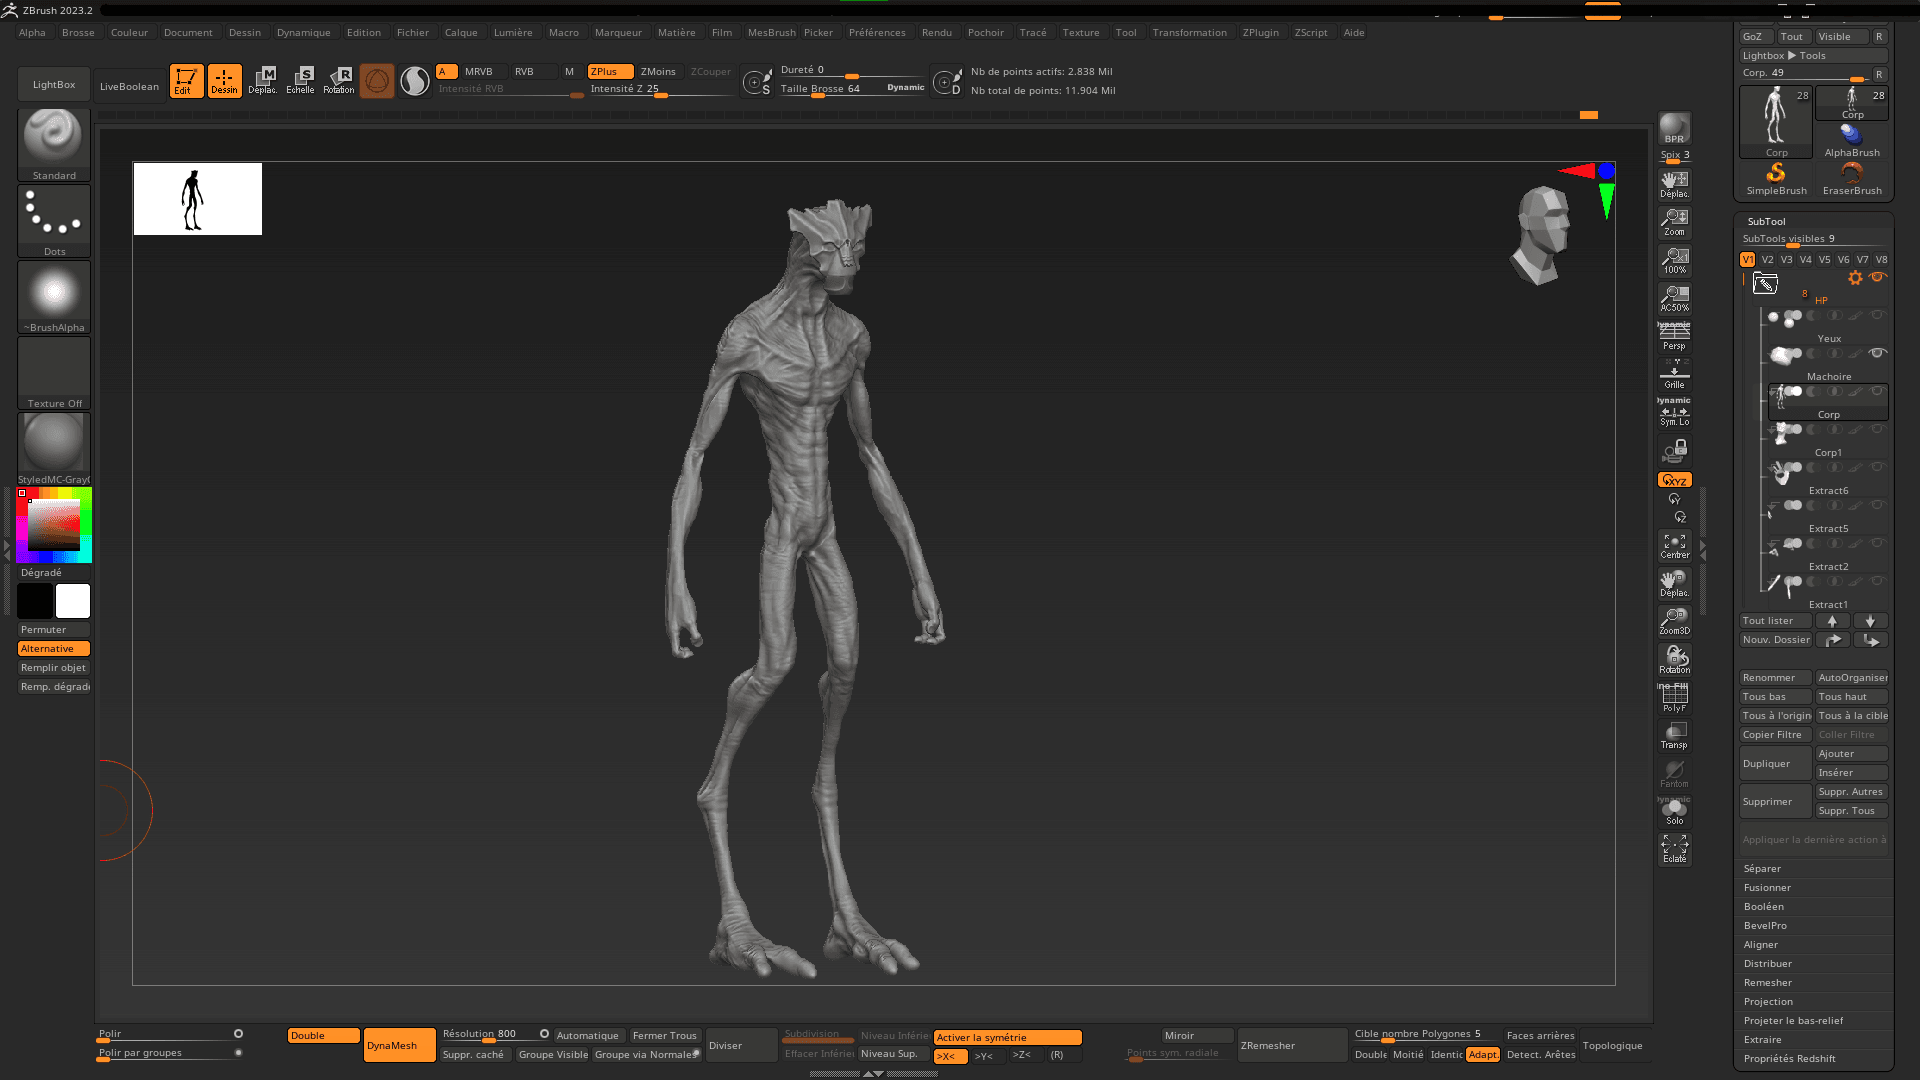The height and width of the screenshot is (1080, 1920).
Task: Switch to ZMoins subtract mode
Action: [658, 72]
